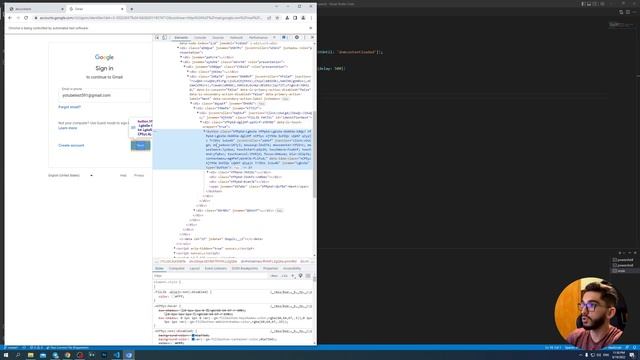Click the Create account link
The image size is (640, 360).
pos(71,145)
